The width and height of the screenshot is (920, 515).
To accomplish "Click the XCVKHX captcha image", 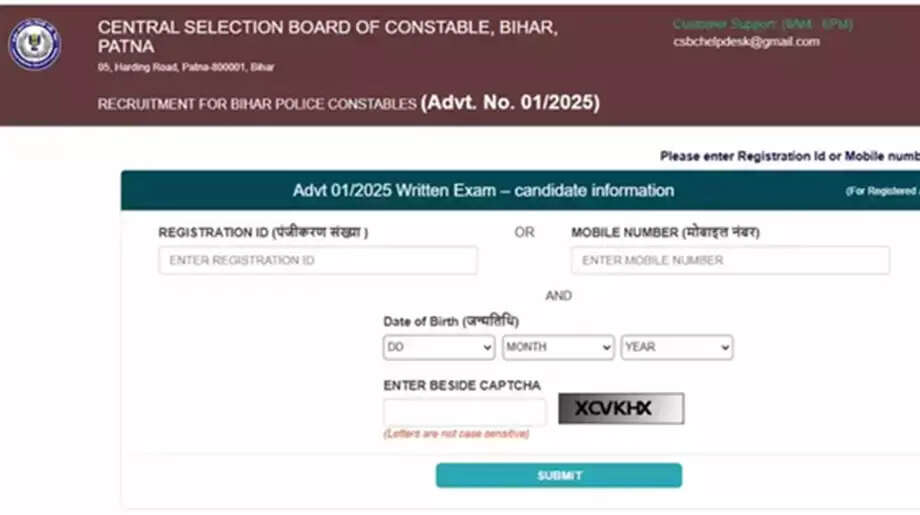I will 621,408.
